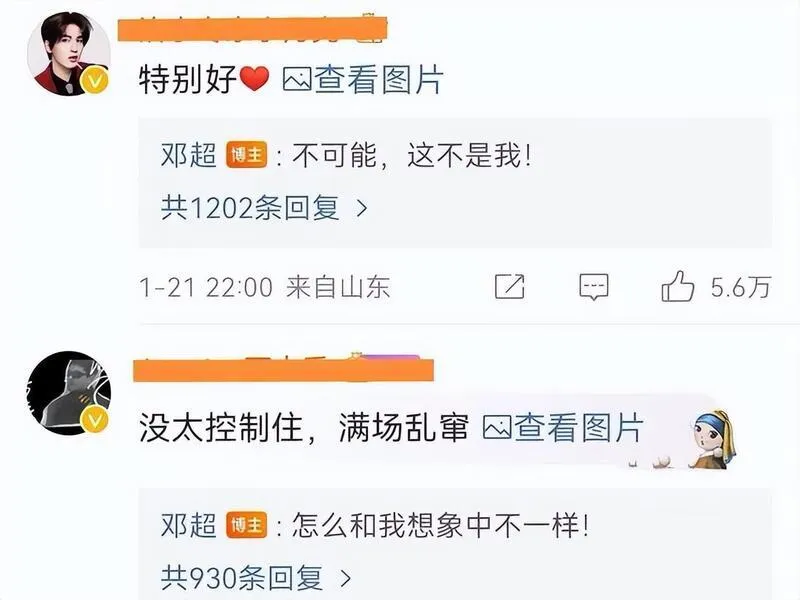Like the first comment with thumbs-up icon

pyautogui.click(x=678, y=286)
